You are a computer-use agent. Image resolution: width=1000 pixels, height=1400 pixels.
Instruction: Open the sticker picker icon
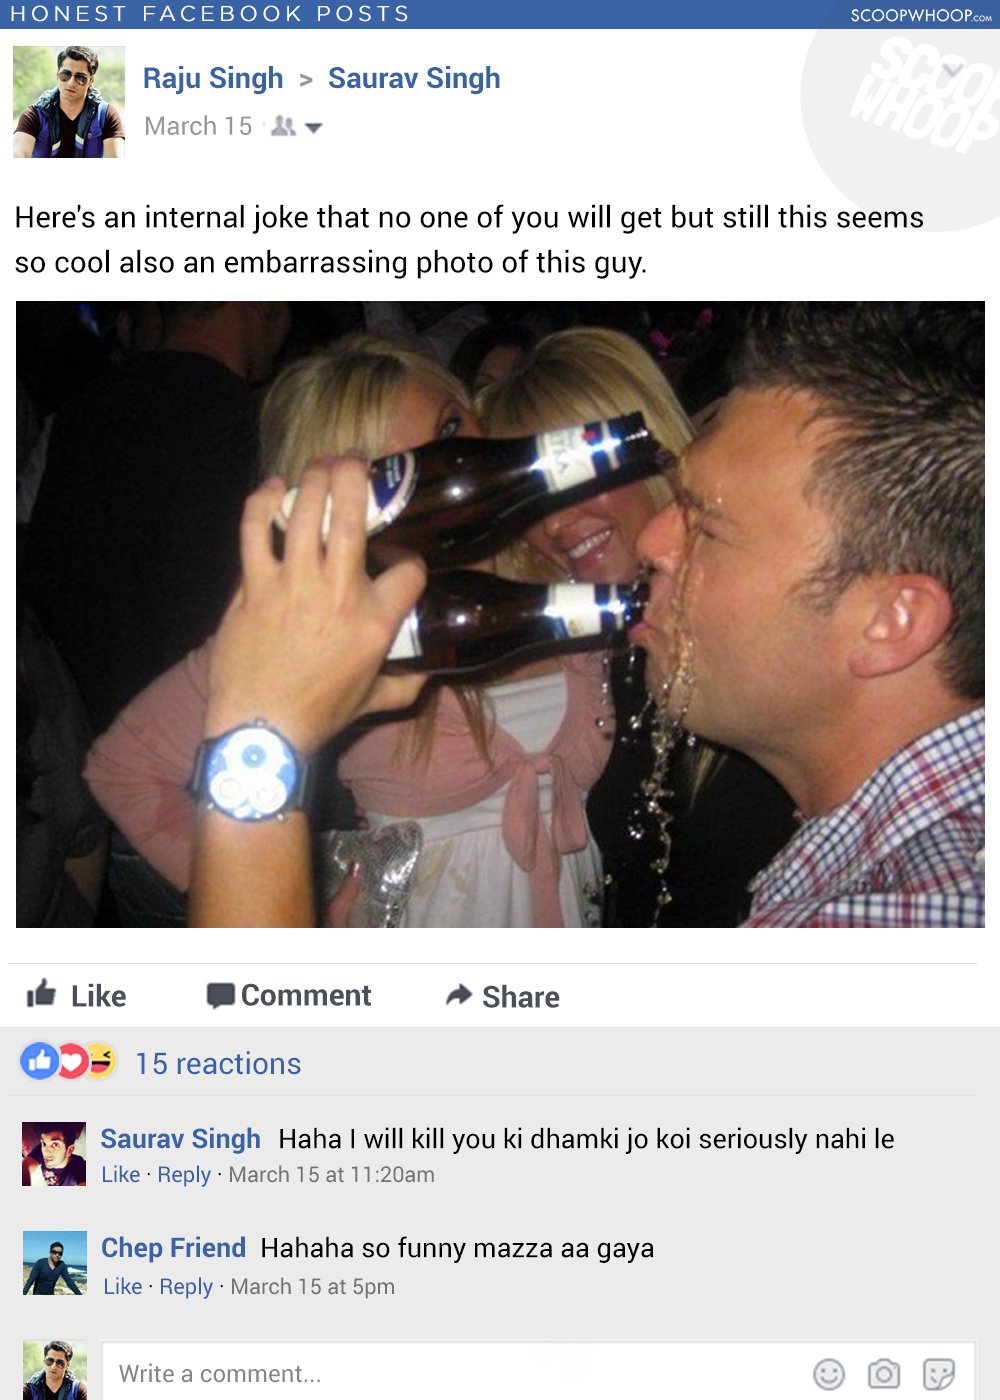939,1374
